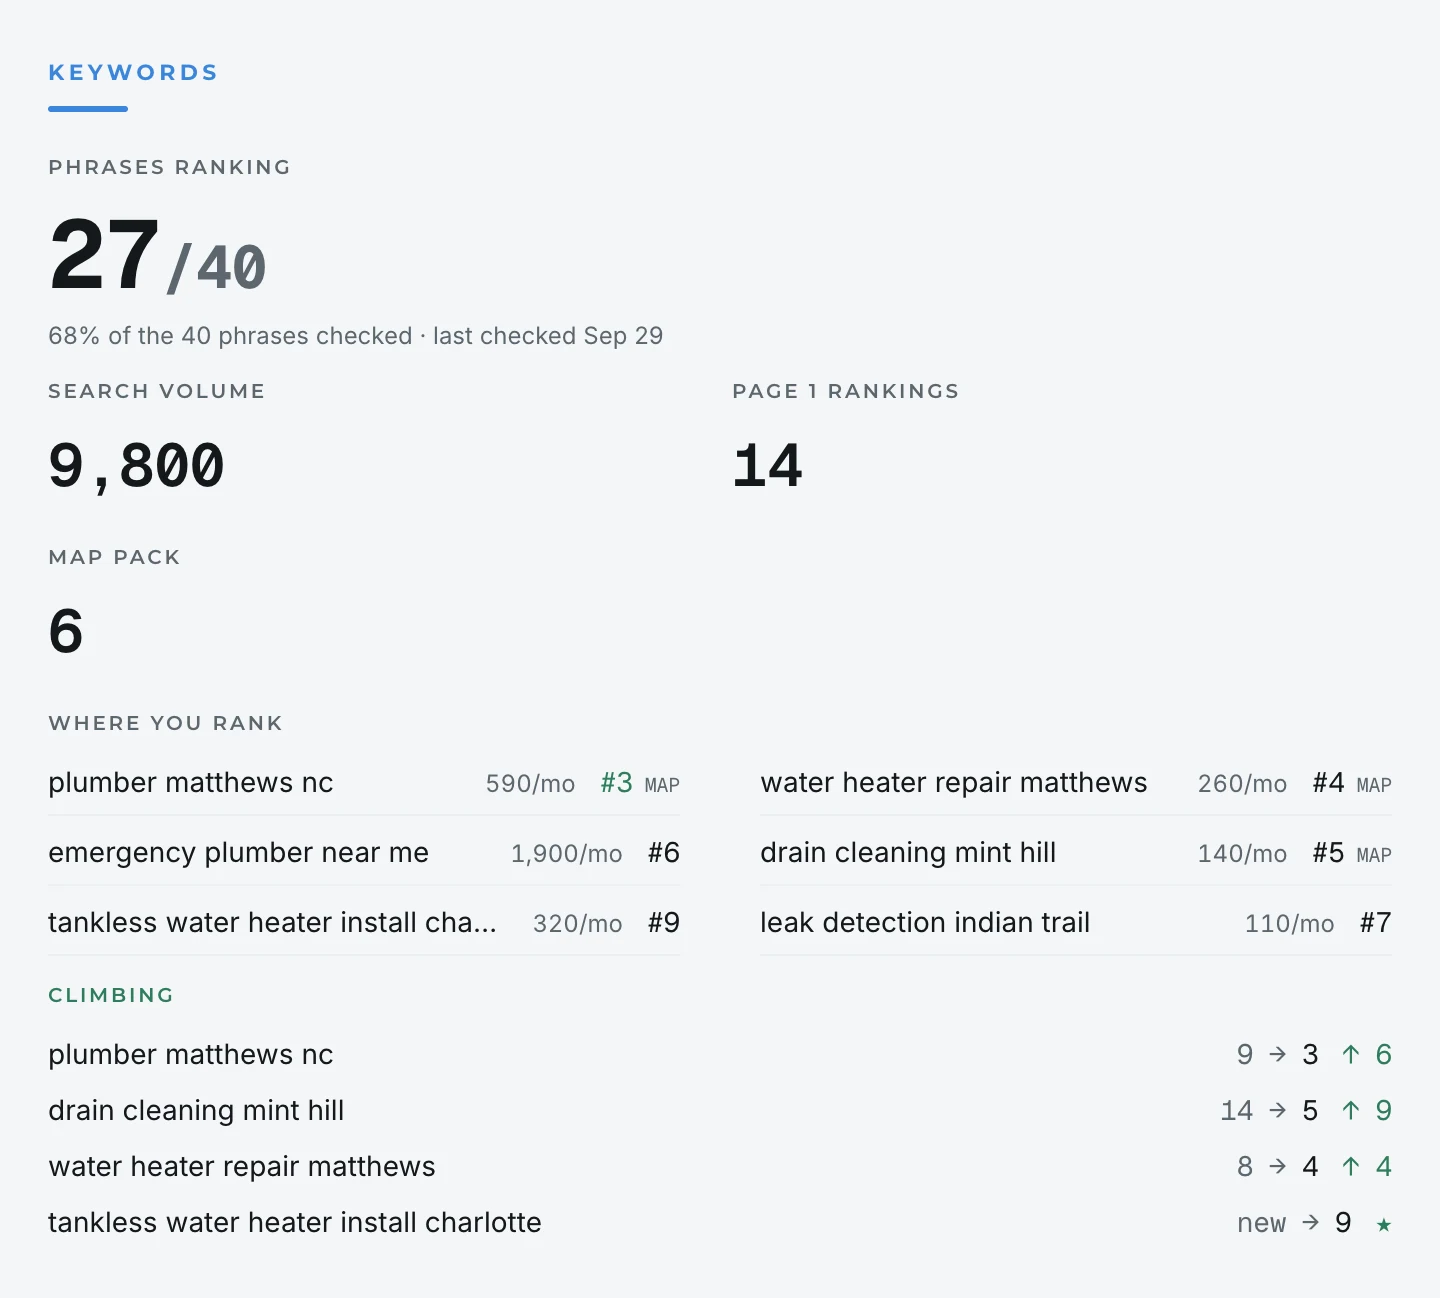Screen dimensions: 1440x1298
Task: Open 'plumber matthews nc' in Where You Rank
Action: (364, 783)
